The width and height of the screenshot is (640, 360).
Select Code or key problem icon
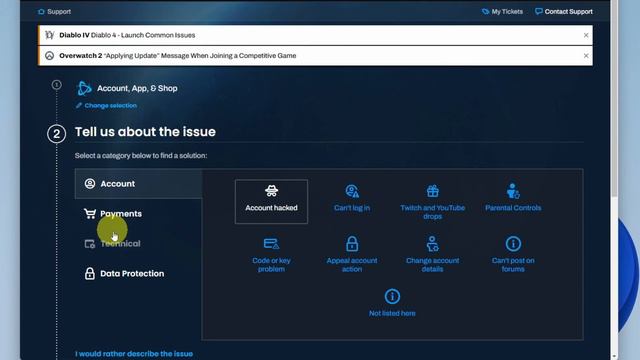pyautogui.click(x=271, y=244)
